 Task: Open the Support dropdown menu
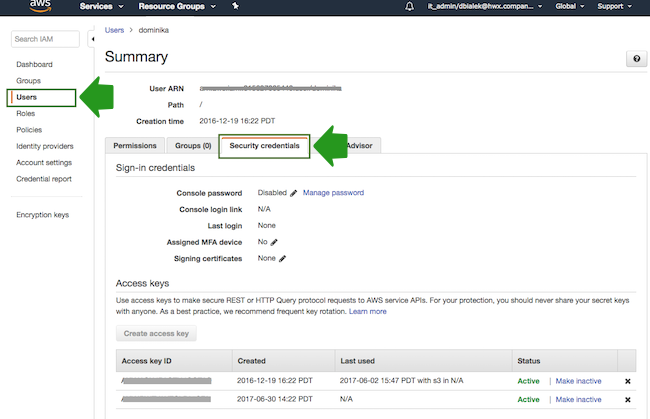(615, 6)
